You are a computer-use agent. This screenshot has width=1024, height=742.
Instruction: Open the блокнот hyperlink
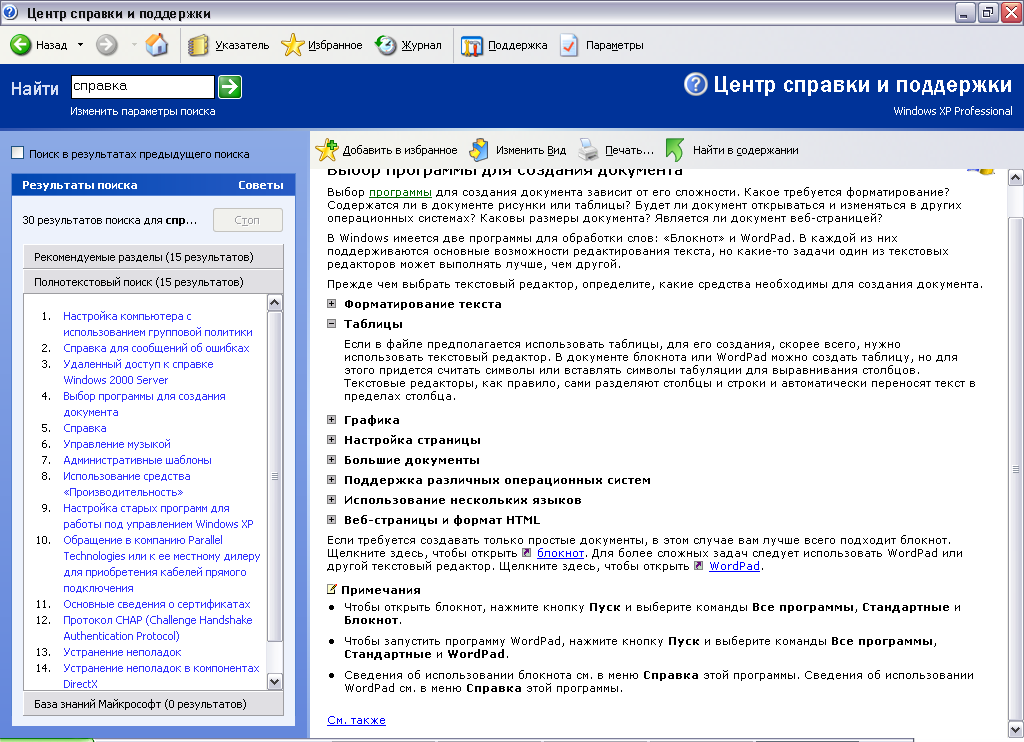pos(560,553)
